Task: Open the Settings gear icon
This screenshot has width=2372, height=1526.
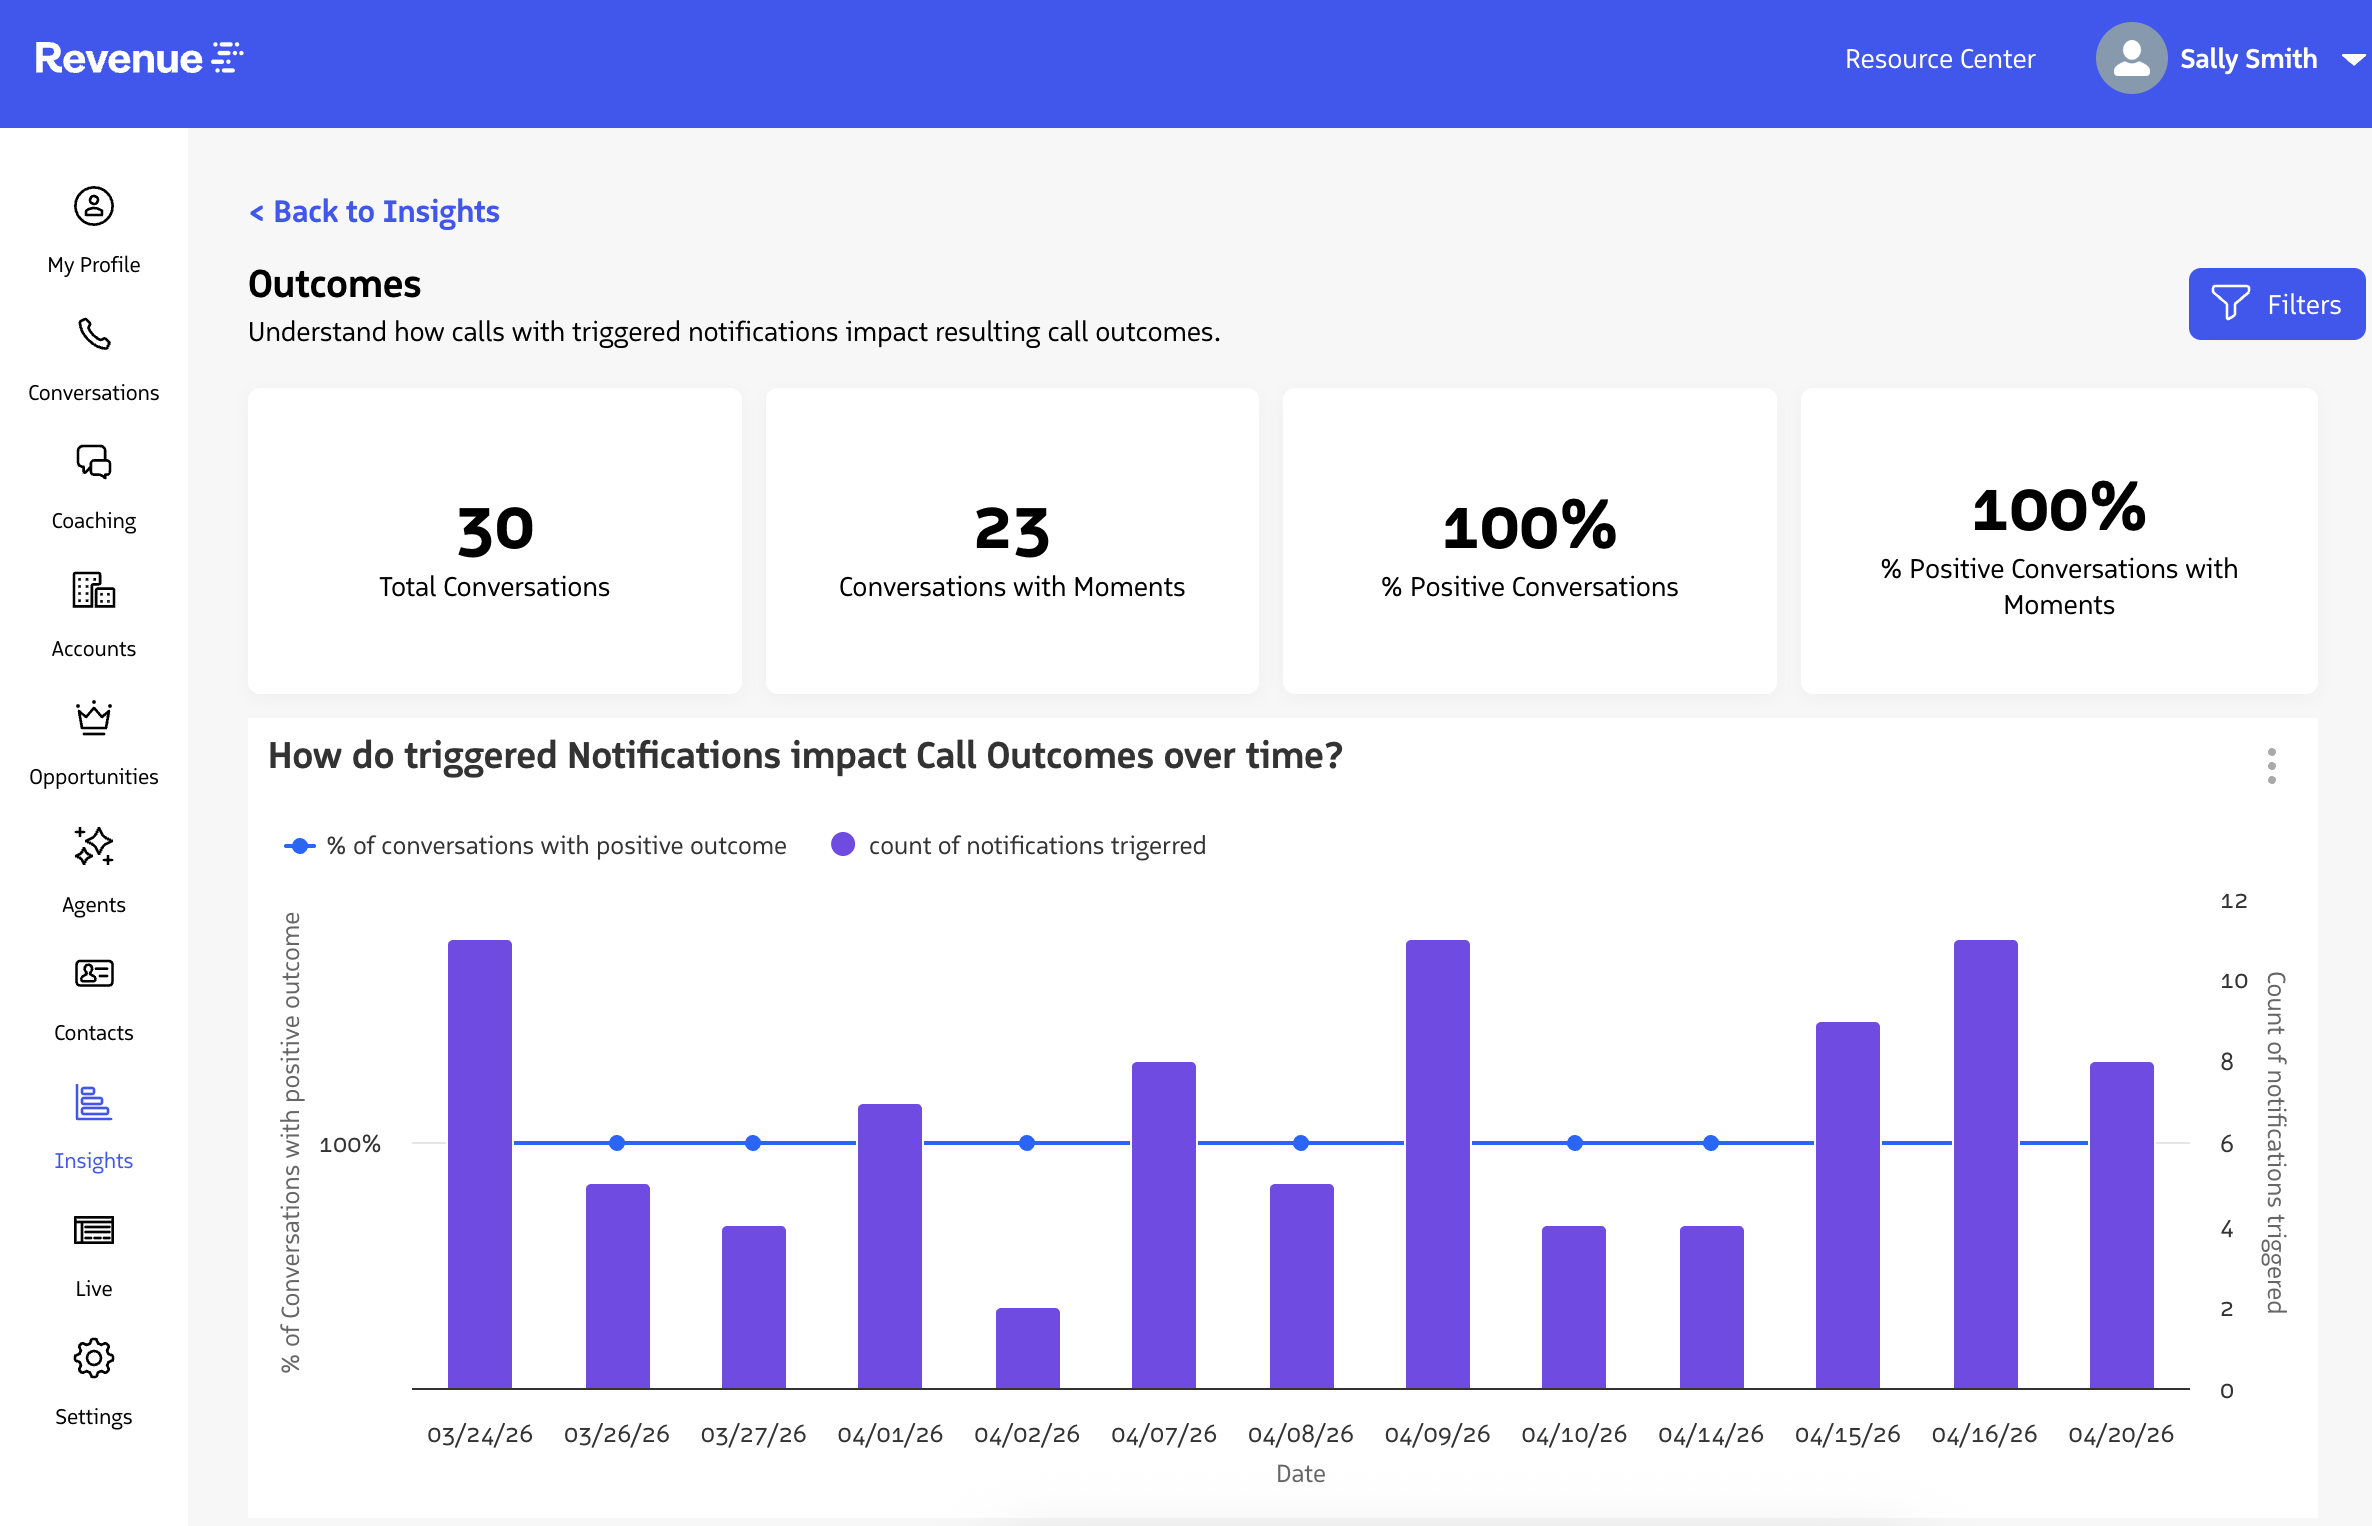Action: [94, 1358]
